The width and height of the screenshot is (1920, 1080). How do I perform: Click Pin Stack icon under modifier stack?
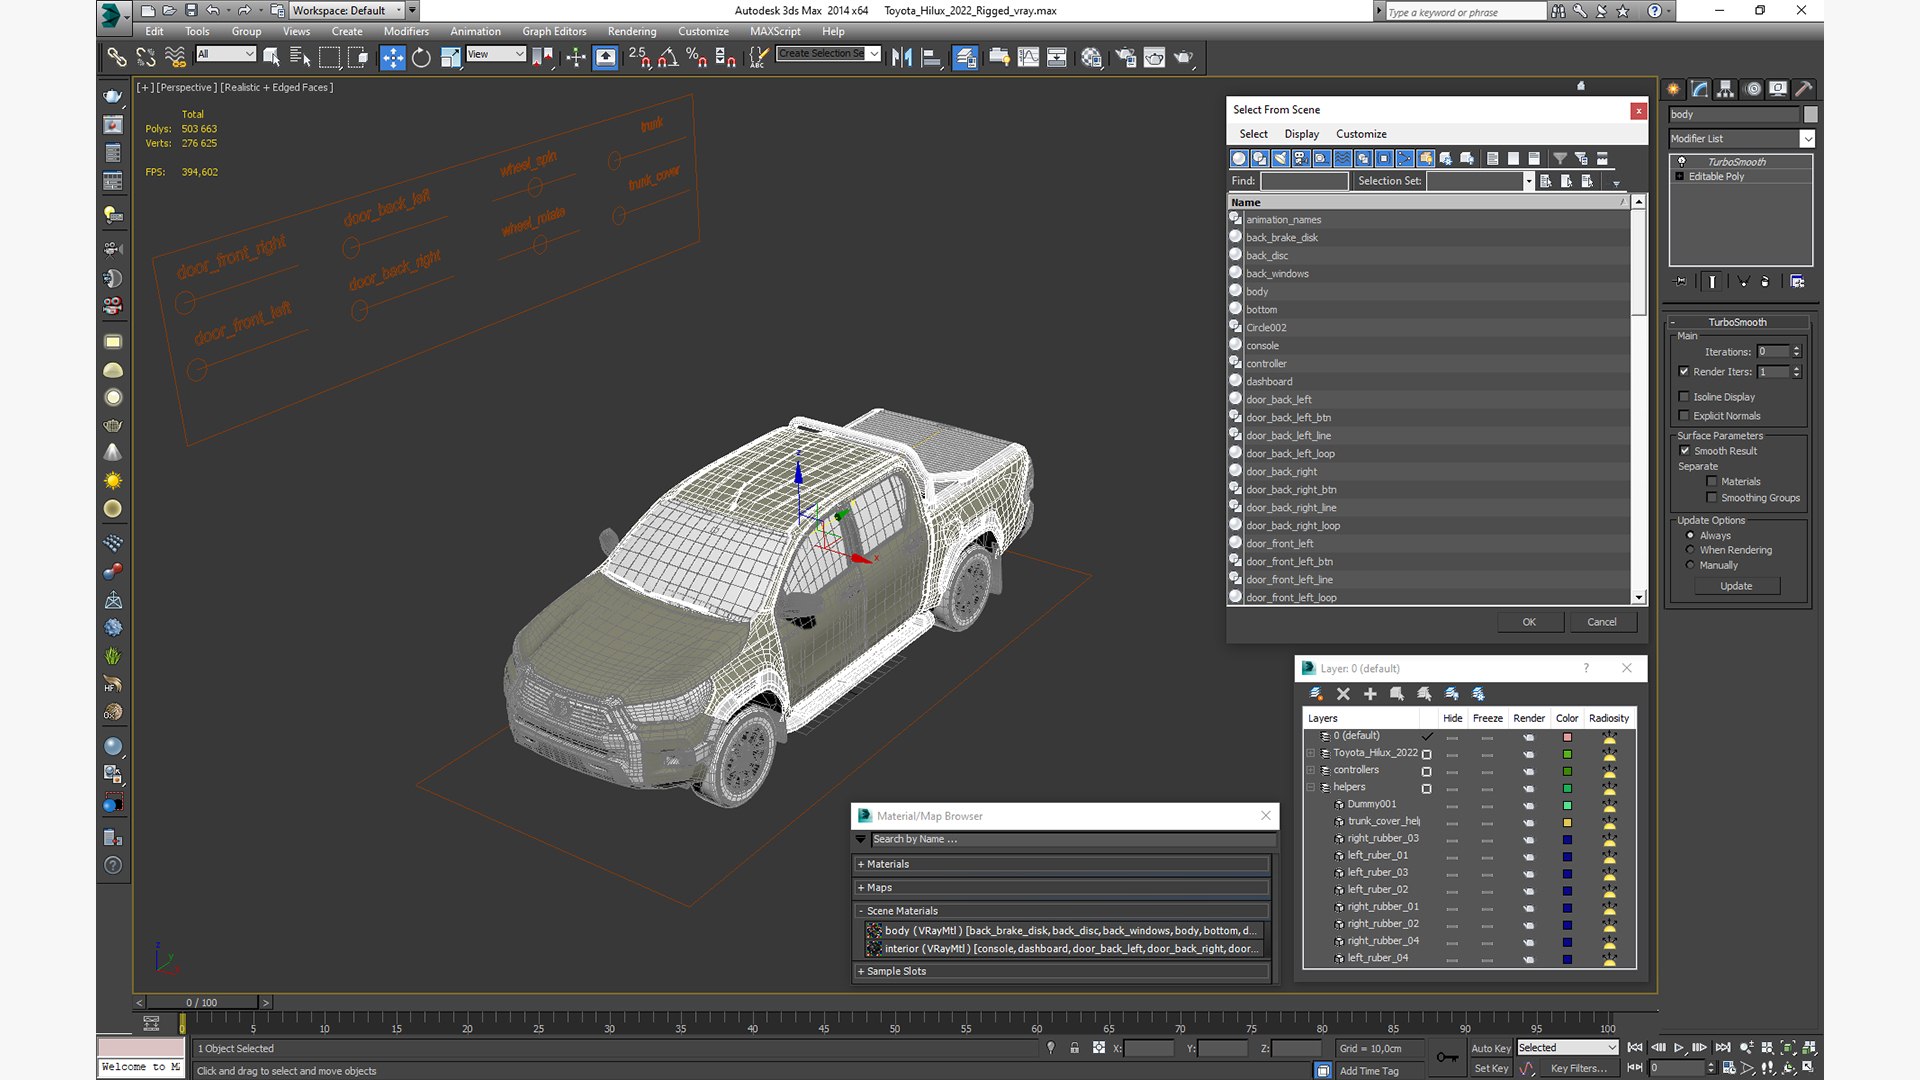[1680, 282]
